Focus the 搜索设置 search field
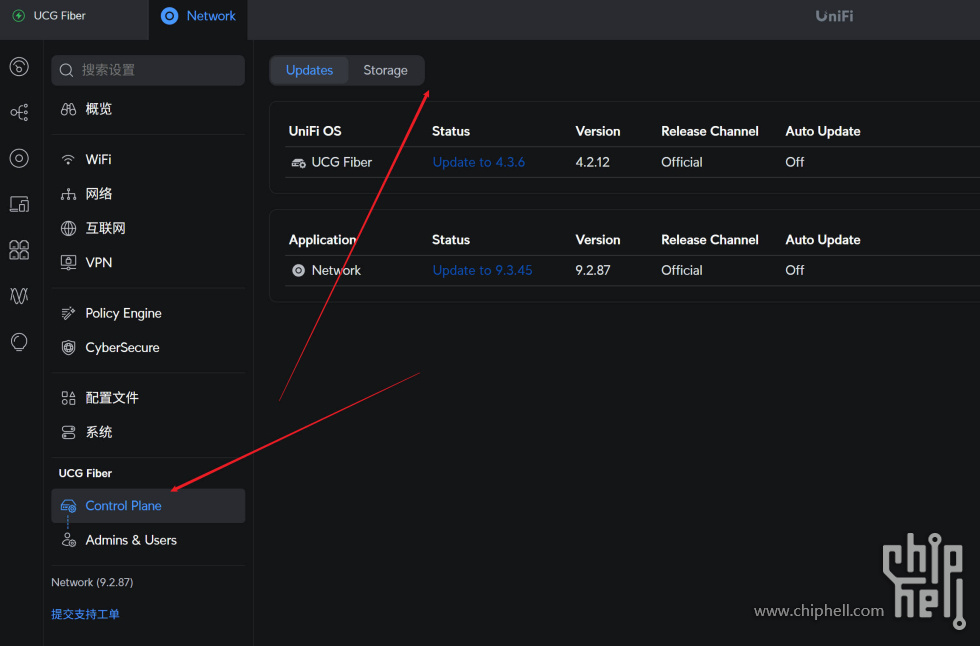 pos(148,70)
